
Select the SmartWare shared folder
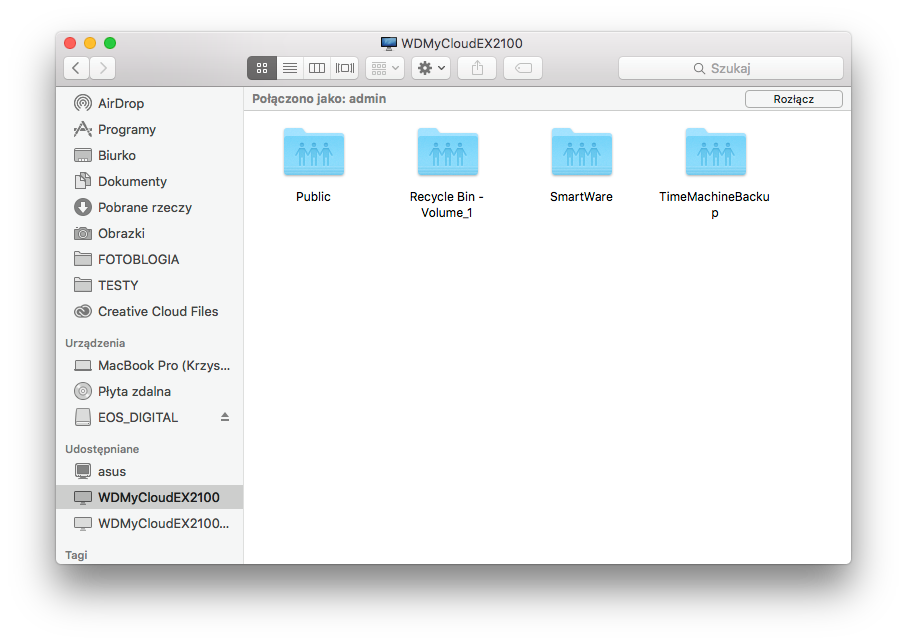tap(581, 165)
